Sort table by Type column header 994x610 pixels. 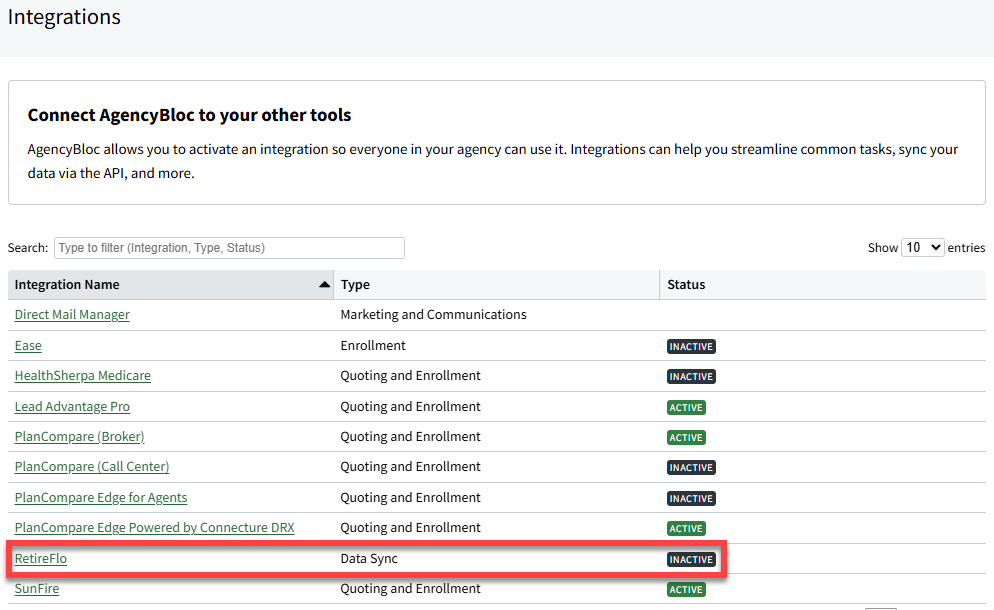496,285
